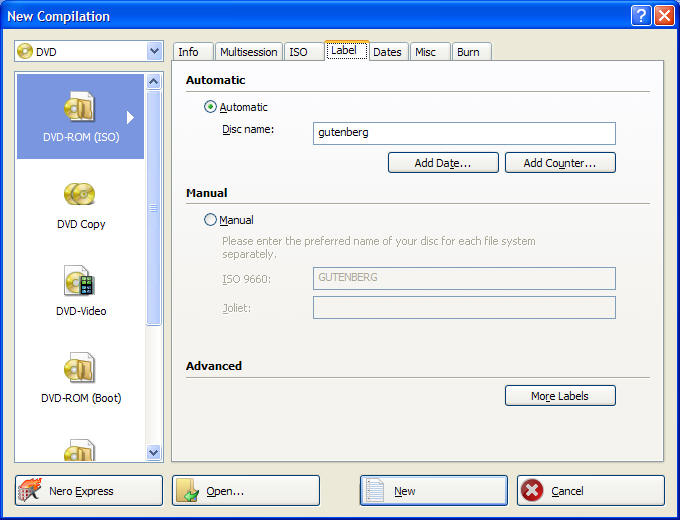Screen dimensions: 680x520
Task: Open the ISO tab
Action: click(x=304, y=52)
